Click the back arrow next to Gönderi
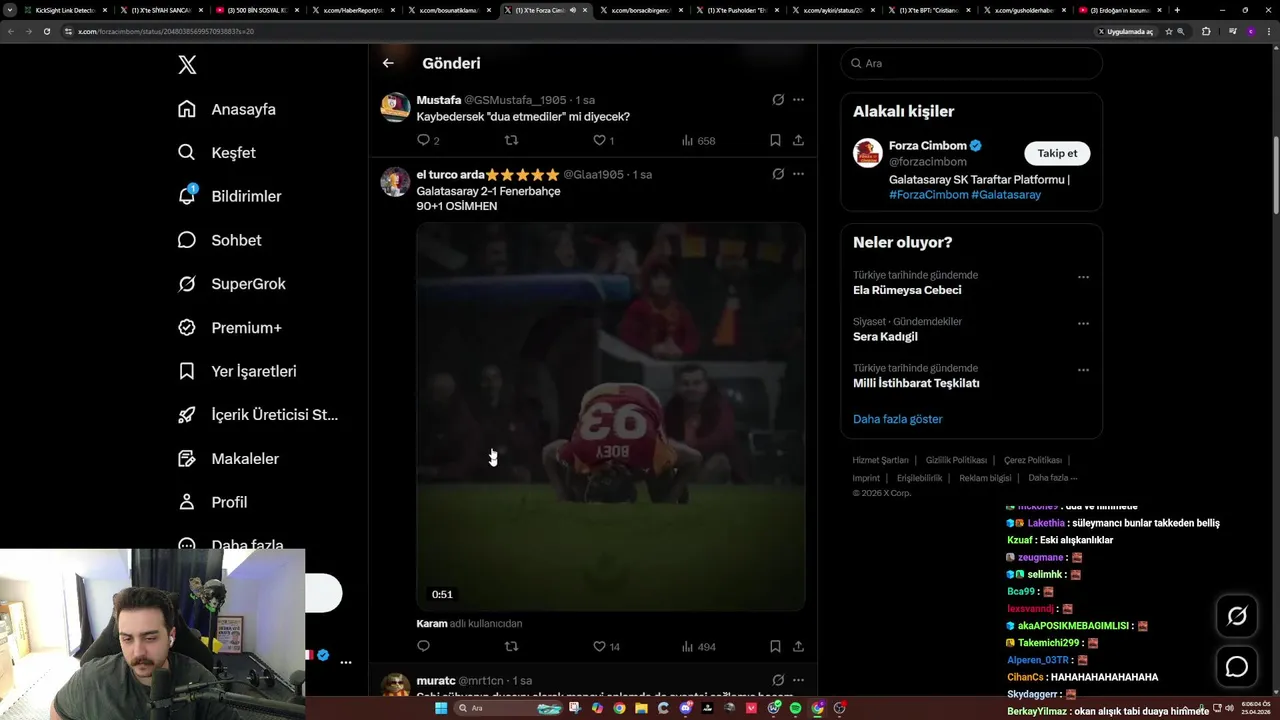 pyautogui.click(x=388, y=63)
